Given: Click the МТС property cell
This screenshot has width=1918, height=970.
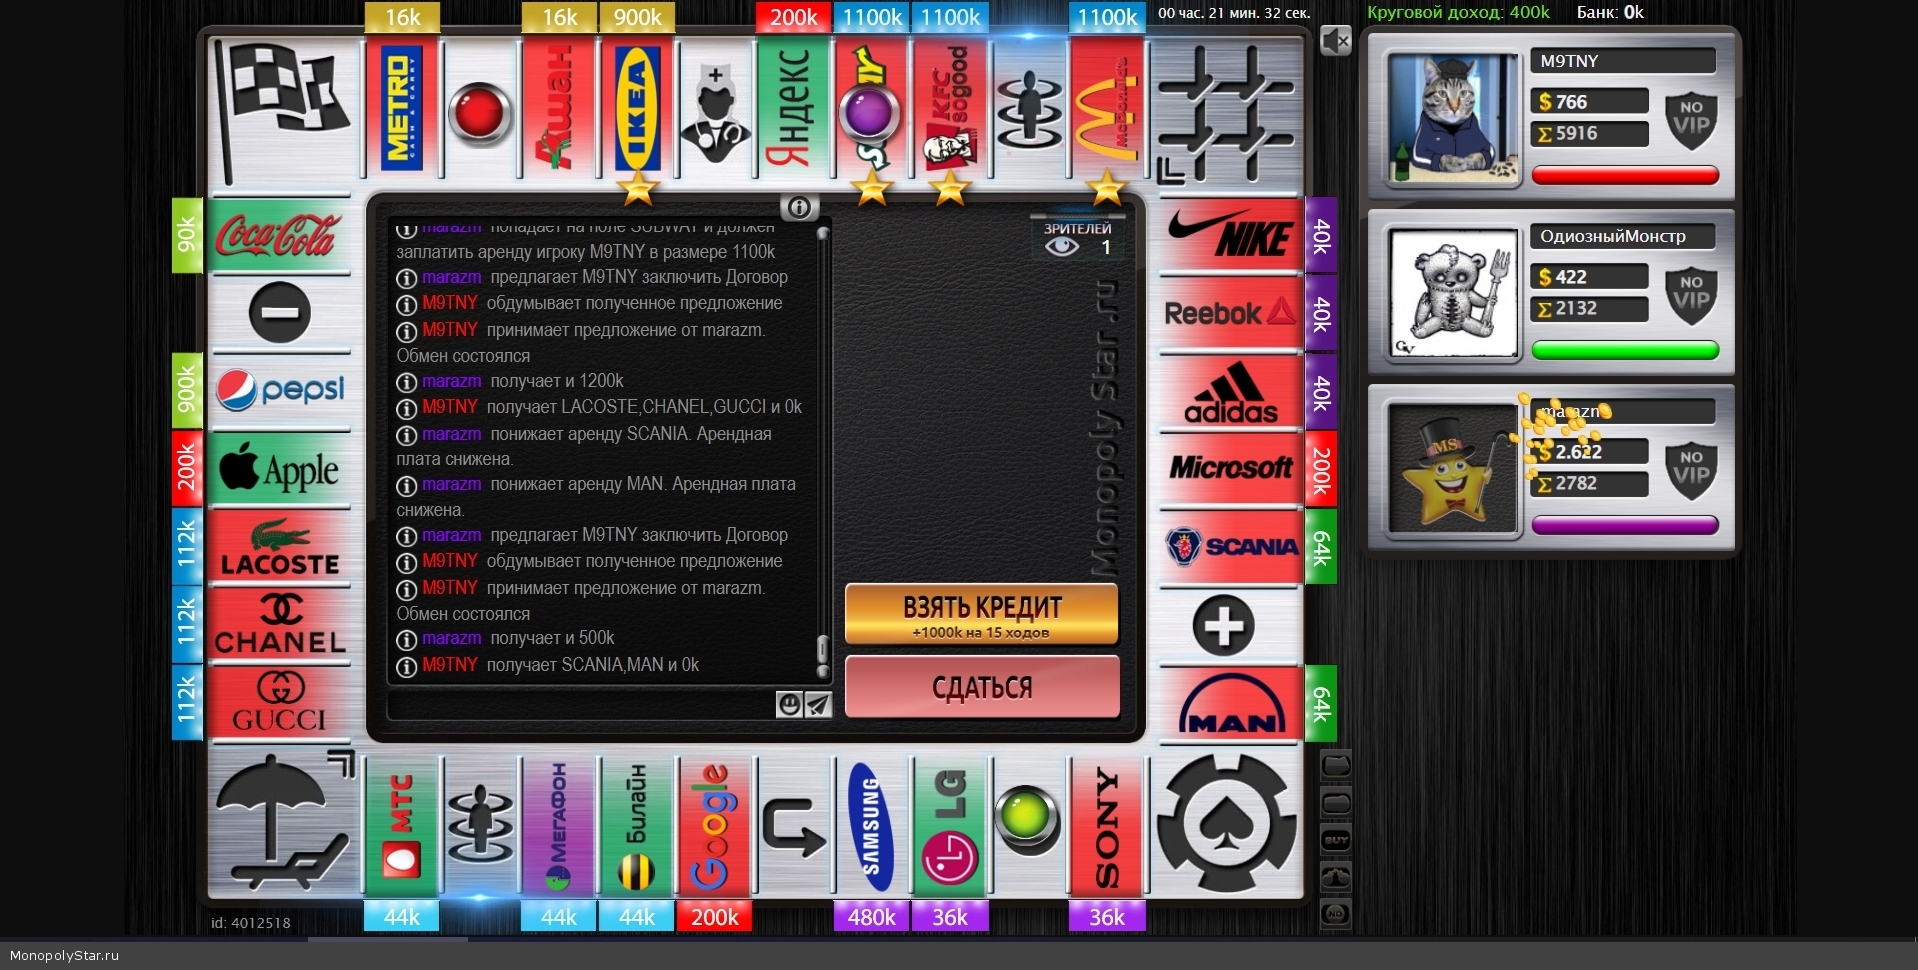Looking at the screenshot, I should [403, 827].
